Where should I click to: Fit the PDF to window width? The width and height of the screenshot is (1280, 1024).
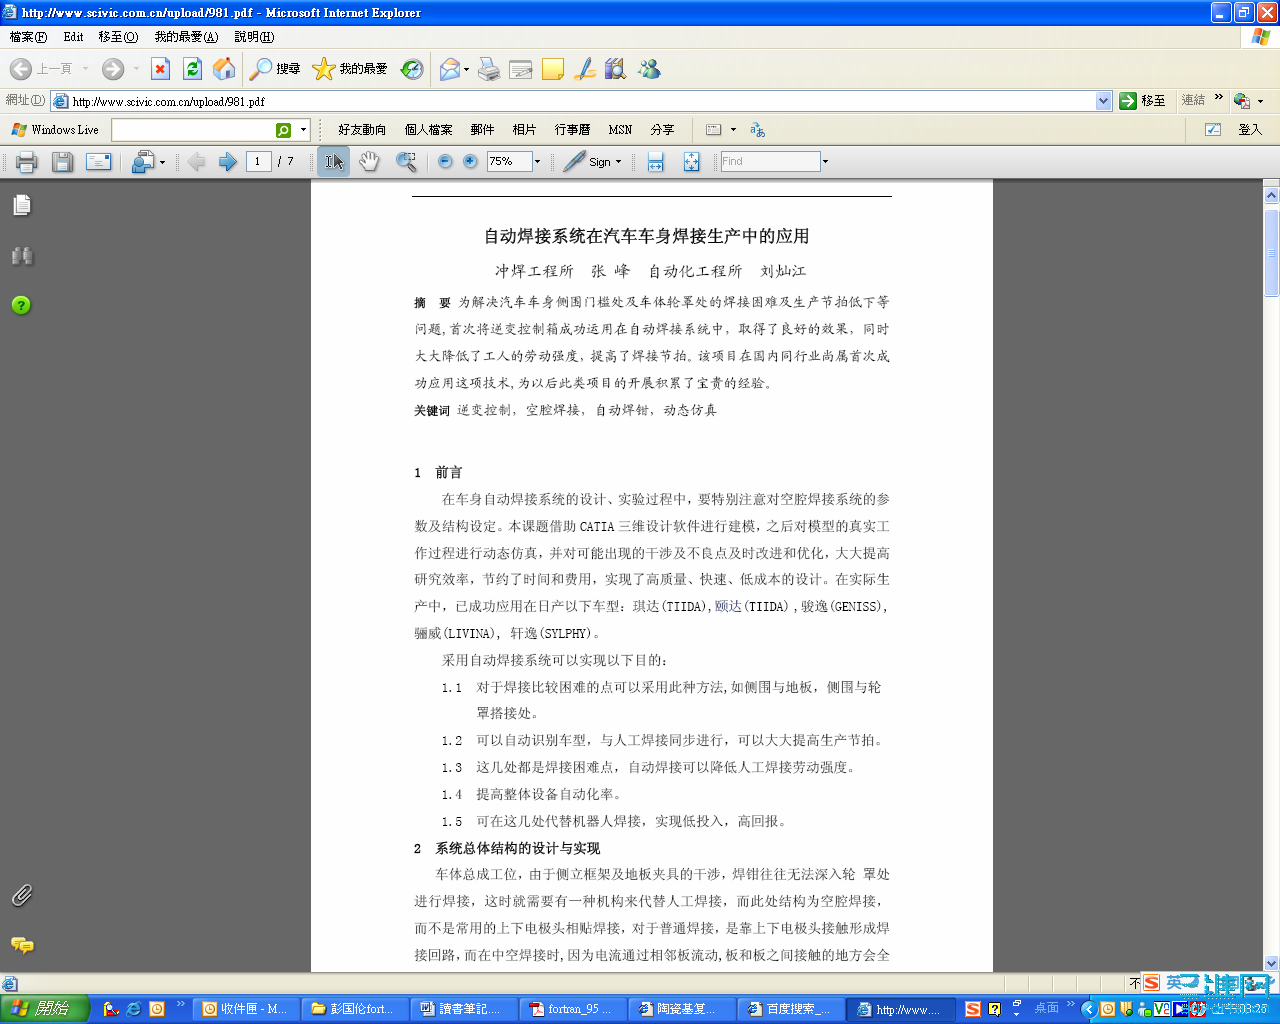656,161
